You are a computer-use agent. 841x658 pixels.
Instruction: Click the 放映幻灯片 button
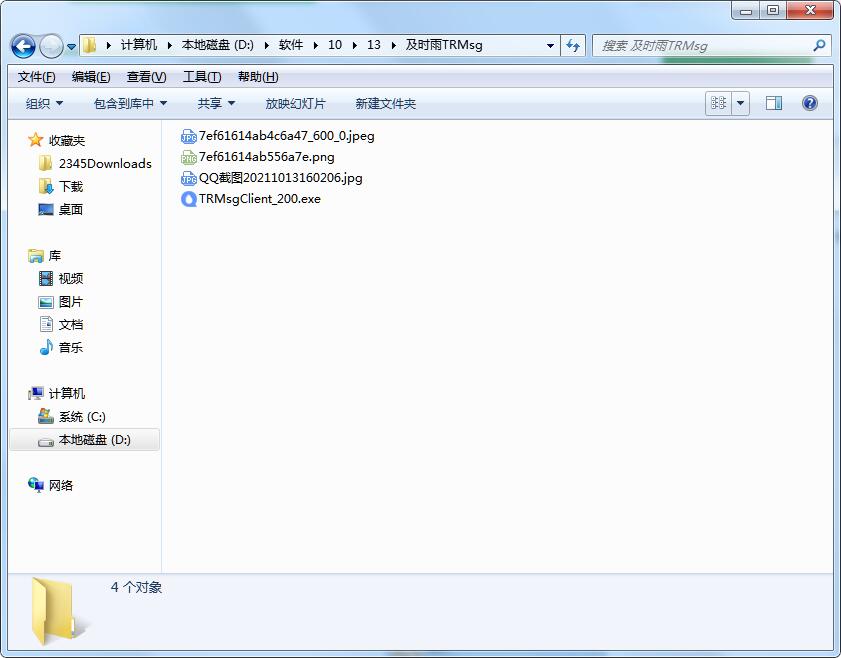click(295, 103)
